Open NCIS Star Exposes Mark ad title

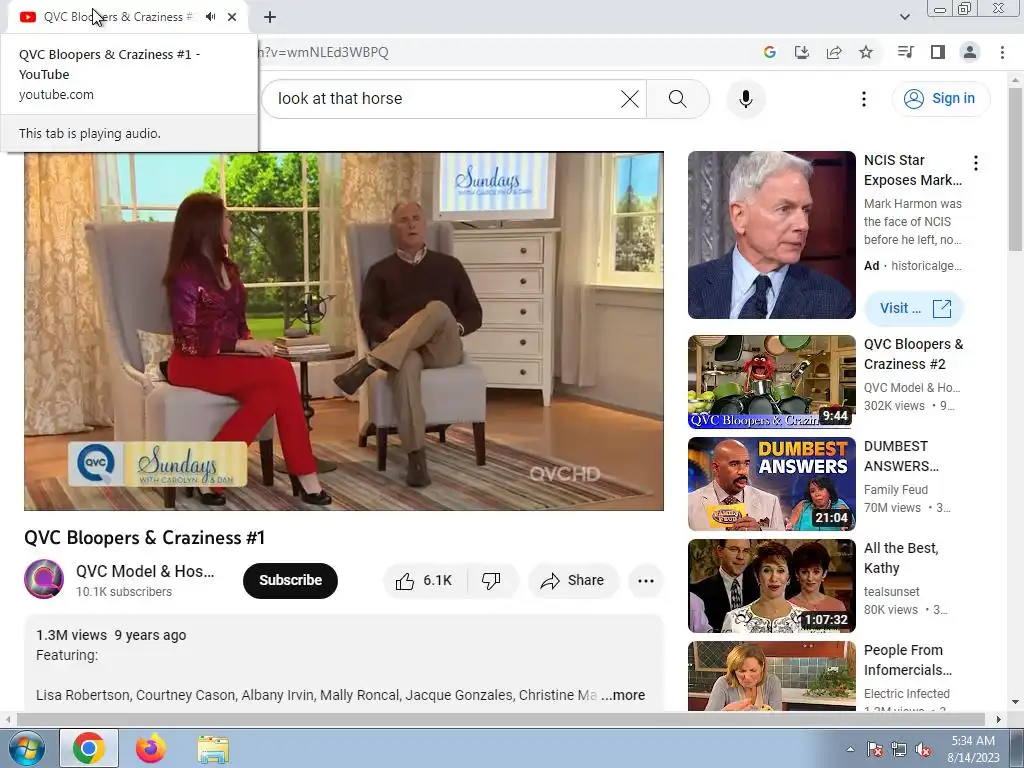[912, 170]
